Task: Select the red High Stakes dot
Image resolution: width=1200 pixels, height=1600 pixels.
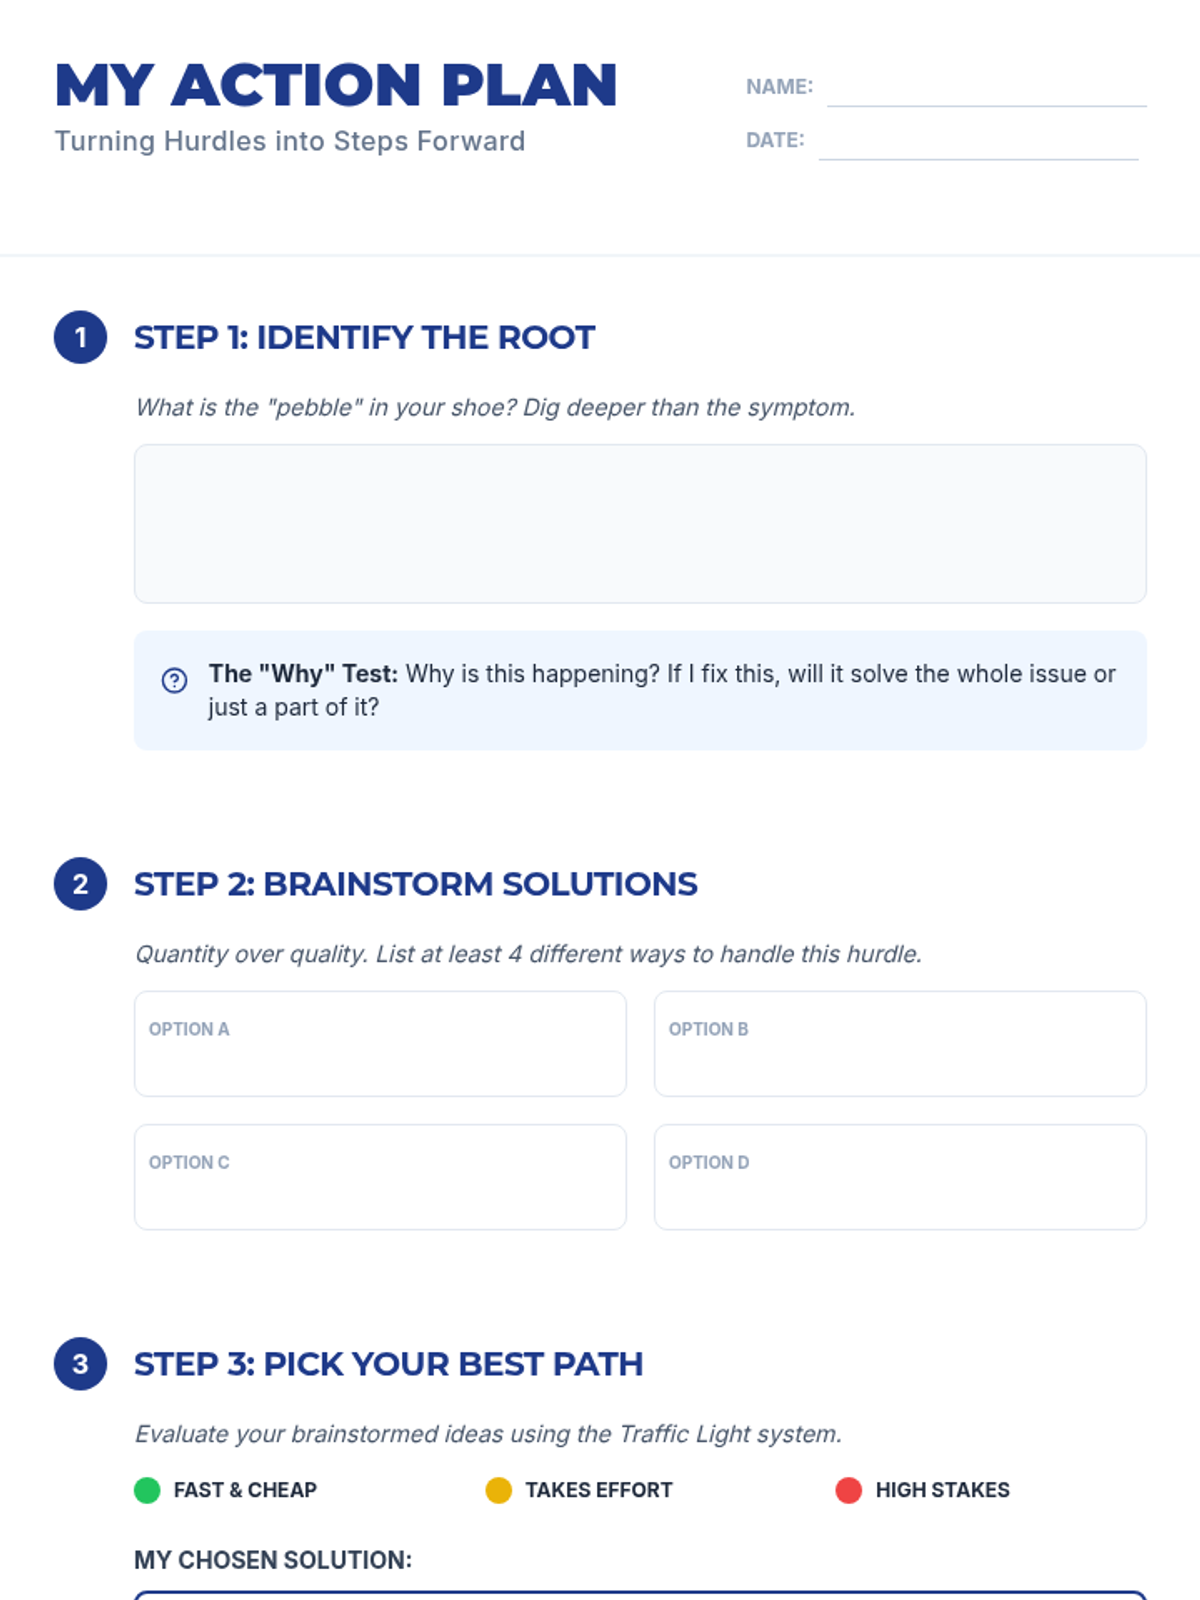Action: click(x=848, y=1490)
